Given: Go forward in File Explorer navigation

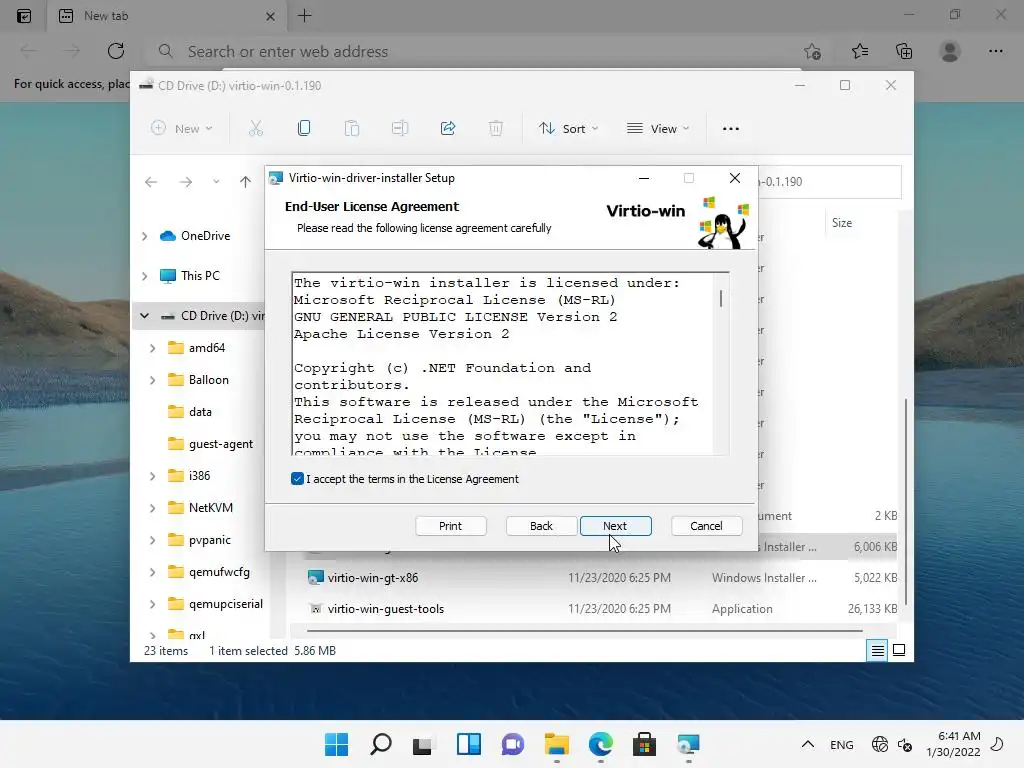Looking at the screenshot, I should (x=186, y=182).
